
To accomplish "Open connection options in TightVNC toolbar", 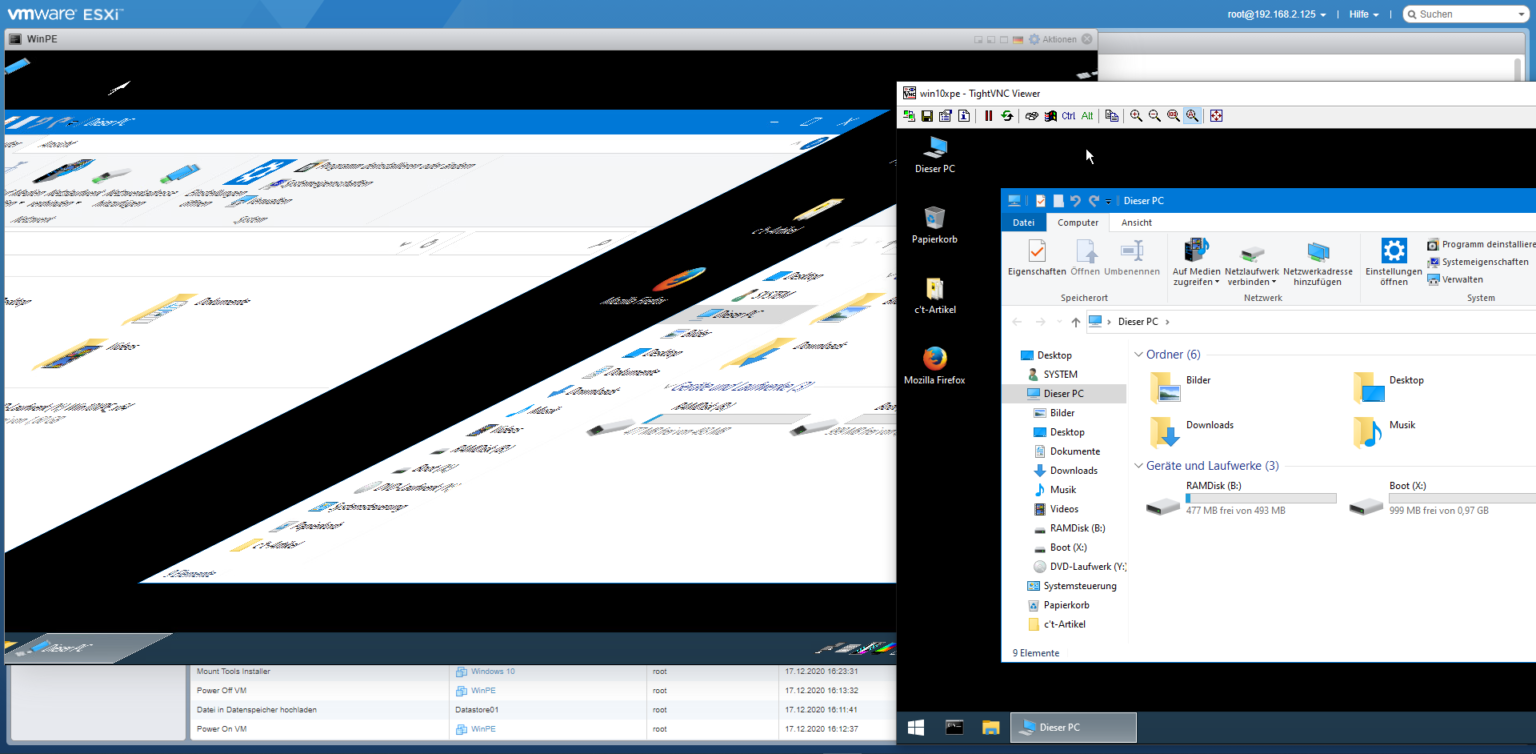I will click(x=944, y=116).
